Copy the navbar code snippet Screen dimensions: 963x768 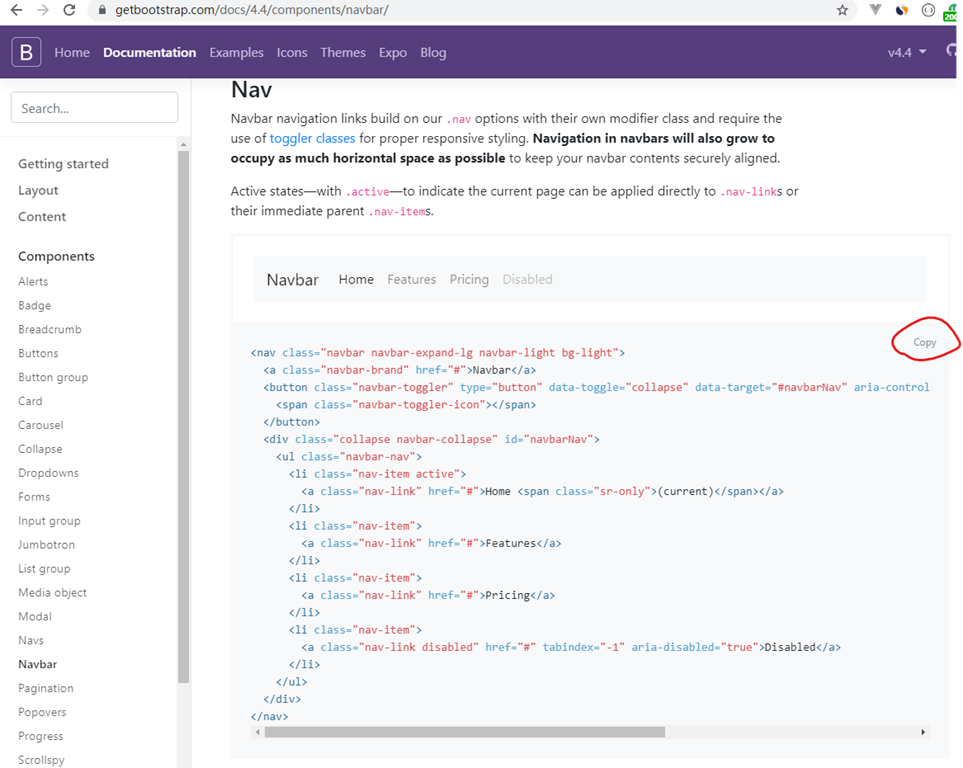pos(924,342)
